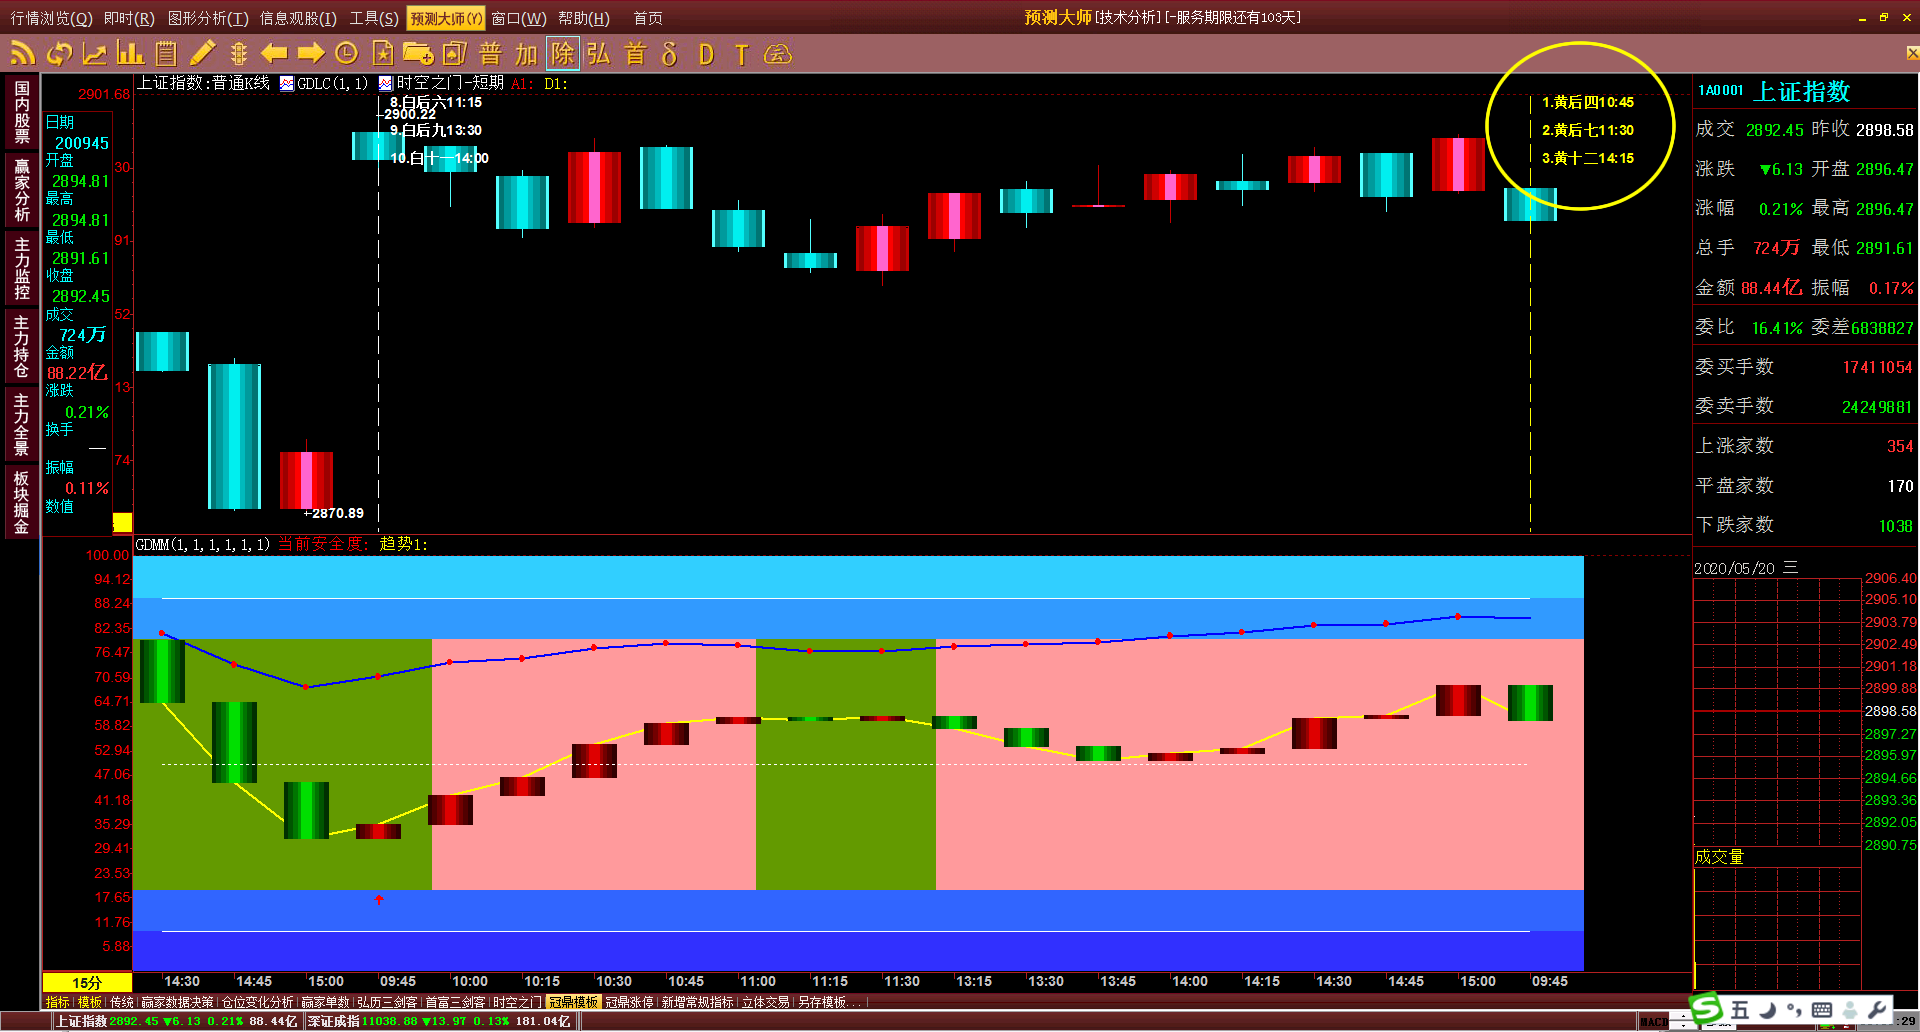Open the 预测大师(Y) menu

(446, 18)
